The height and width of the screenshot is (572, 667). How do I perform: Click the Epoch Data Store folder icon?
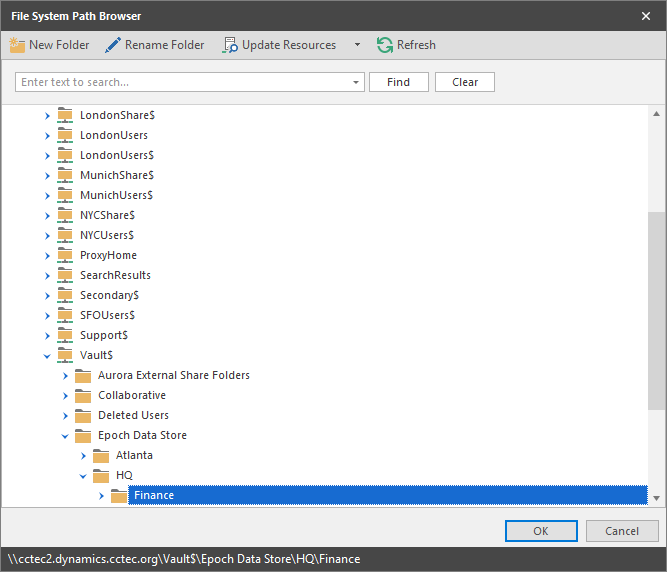[x=83, y=436]
